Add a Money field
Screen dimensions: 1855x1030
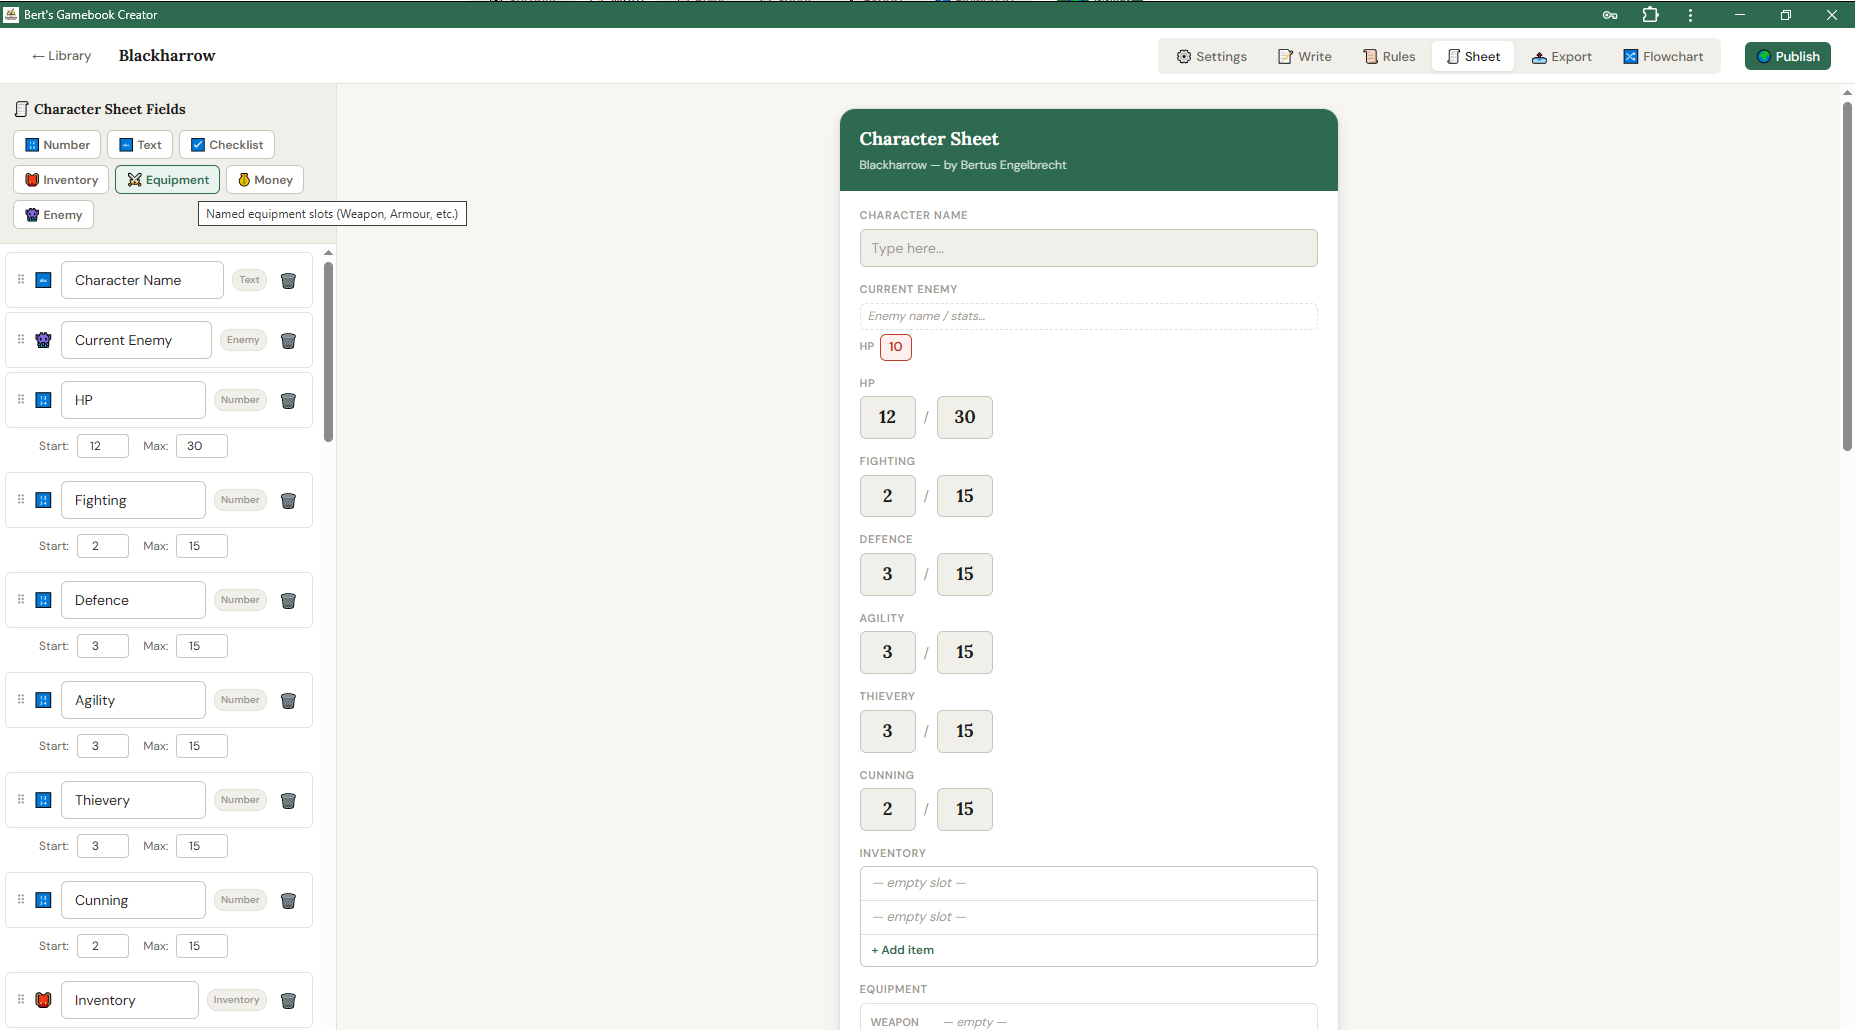pos(264,179)
